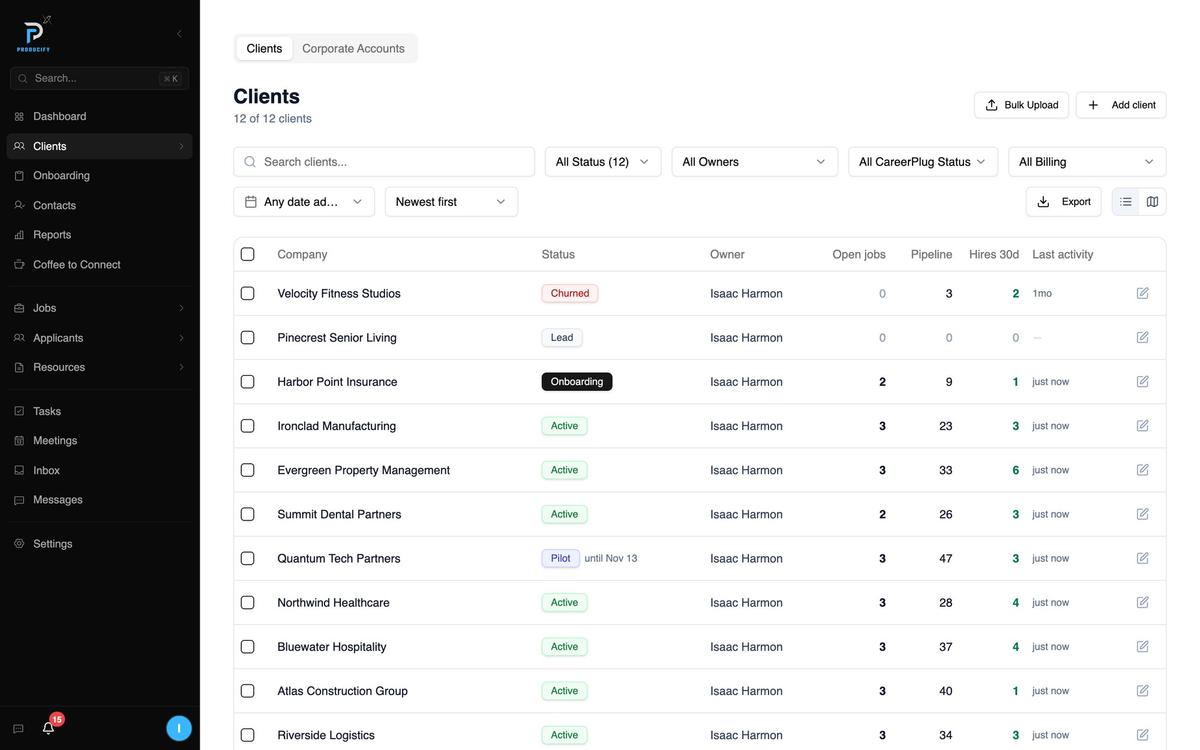Image resolution: width=1200 pixels, height=750 pixels.
Task: Switch to Corporate Accounts tab
Action: [353, 48]
